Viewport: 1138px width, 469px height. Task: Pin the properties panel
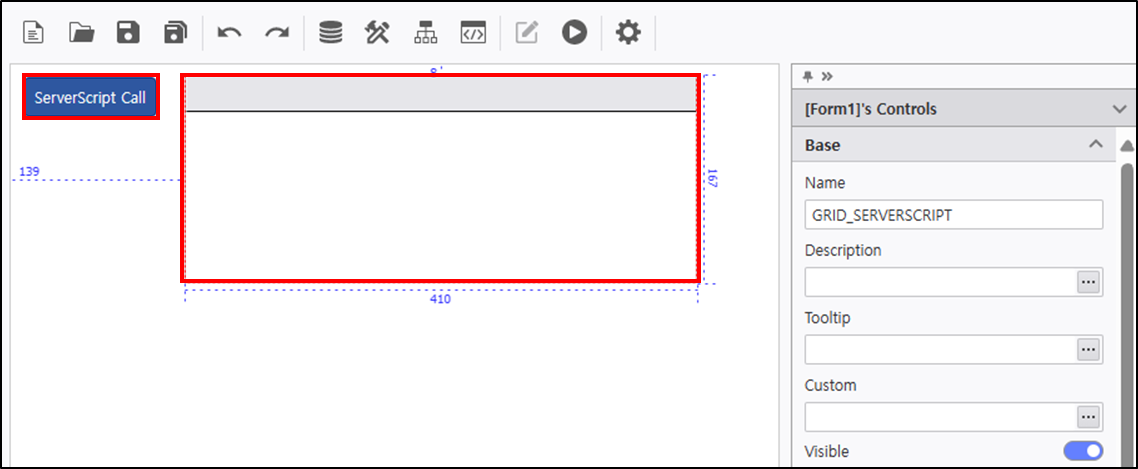[x=808, y=76]
